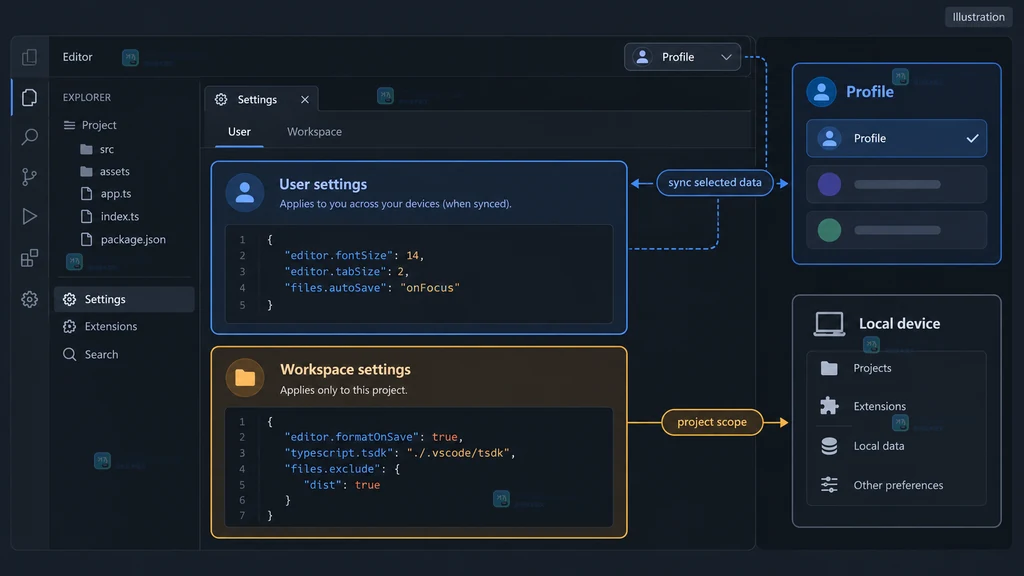
Task: Click the sync selected data pill
Action: point(714,182)
